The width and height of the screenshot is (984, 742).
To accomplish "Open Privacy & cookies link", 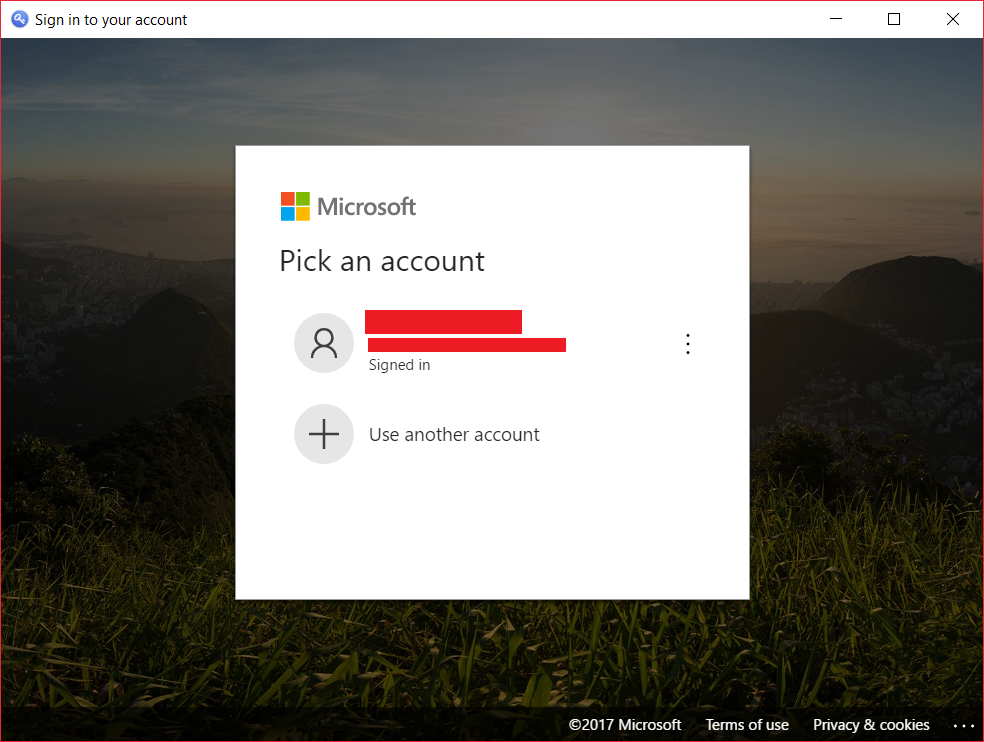I will 871,724.
